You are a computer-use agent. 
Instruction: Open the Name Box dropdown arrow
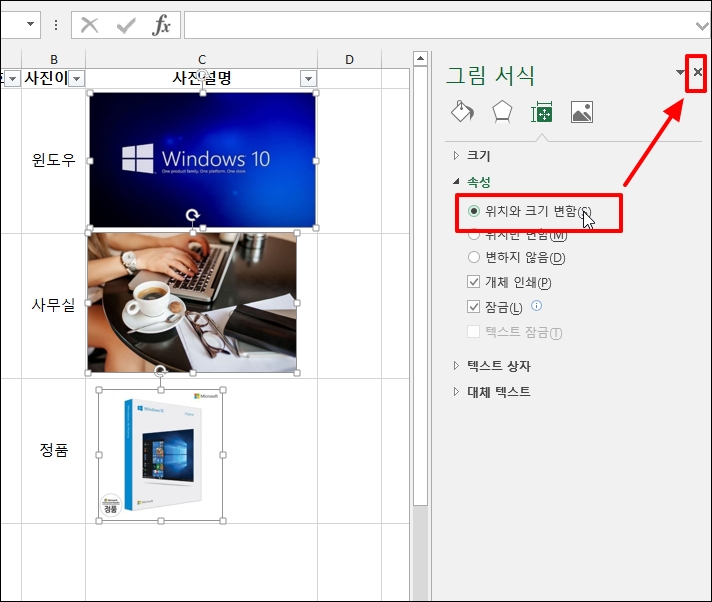pyautogui.click(x=30, y=24)
